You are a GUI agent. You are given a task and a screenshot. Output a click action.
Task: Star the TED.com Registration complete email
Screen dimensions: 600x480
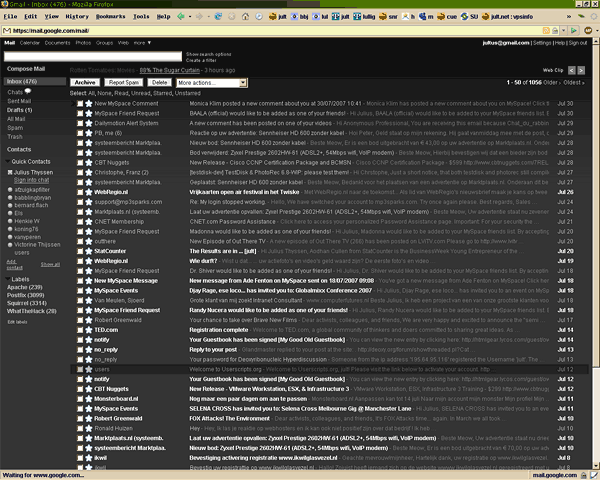click(x=89, y=330)
